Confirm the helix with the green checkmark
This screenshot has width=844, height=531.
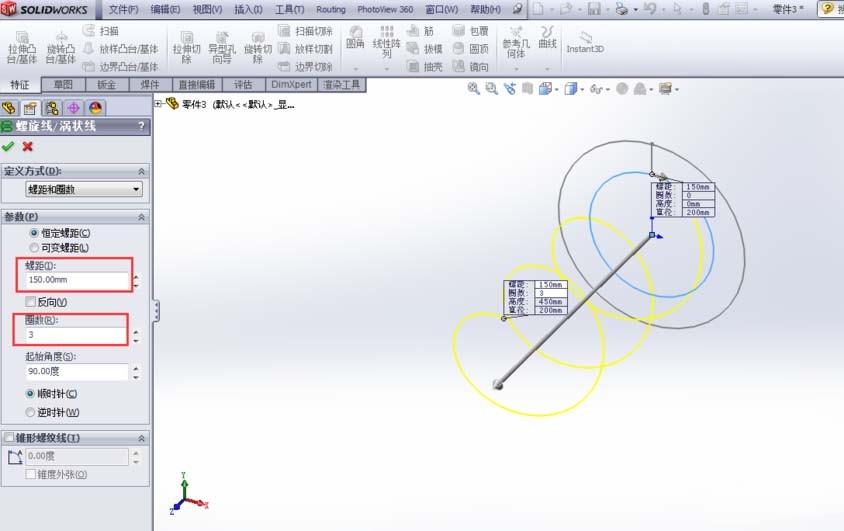(x=8, y=146)
